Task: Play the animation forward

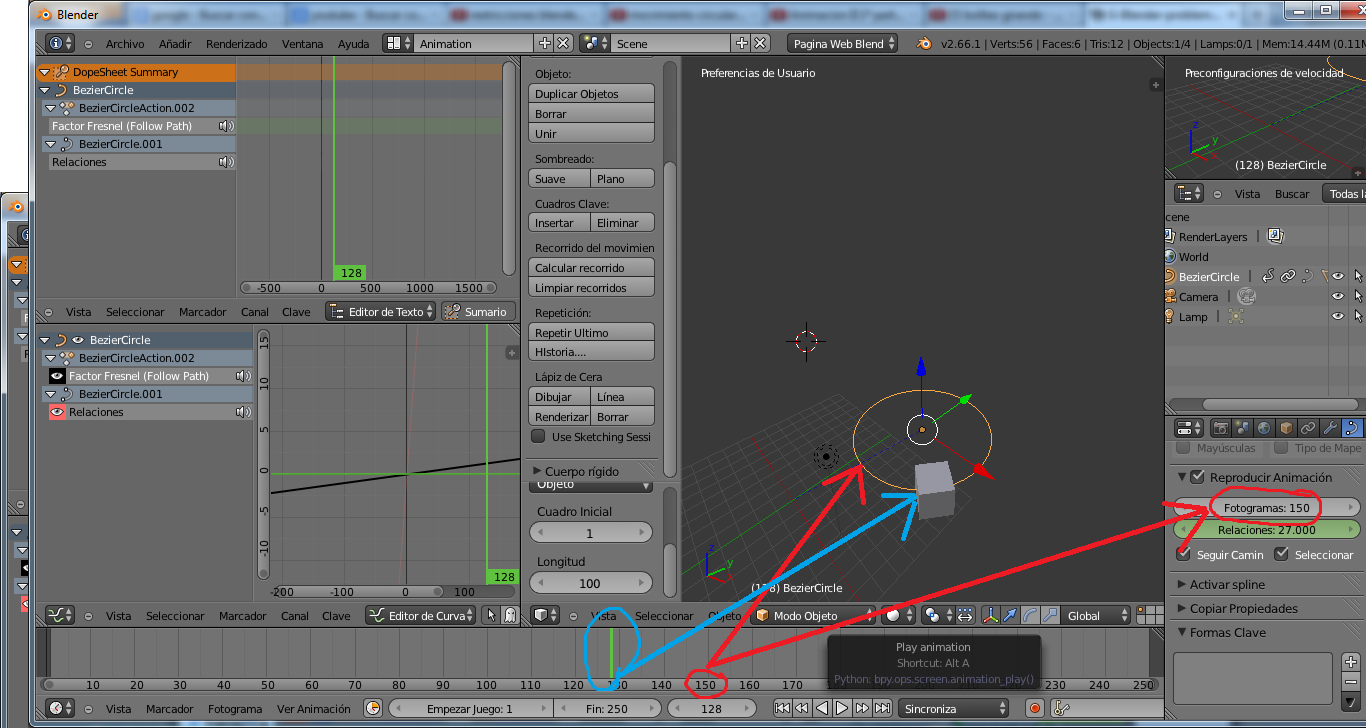Action: click(x=842, y=708)
